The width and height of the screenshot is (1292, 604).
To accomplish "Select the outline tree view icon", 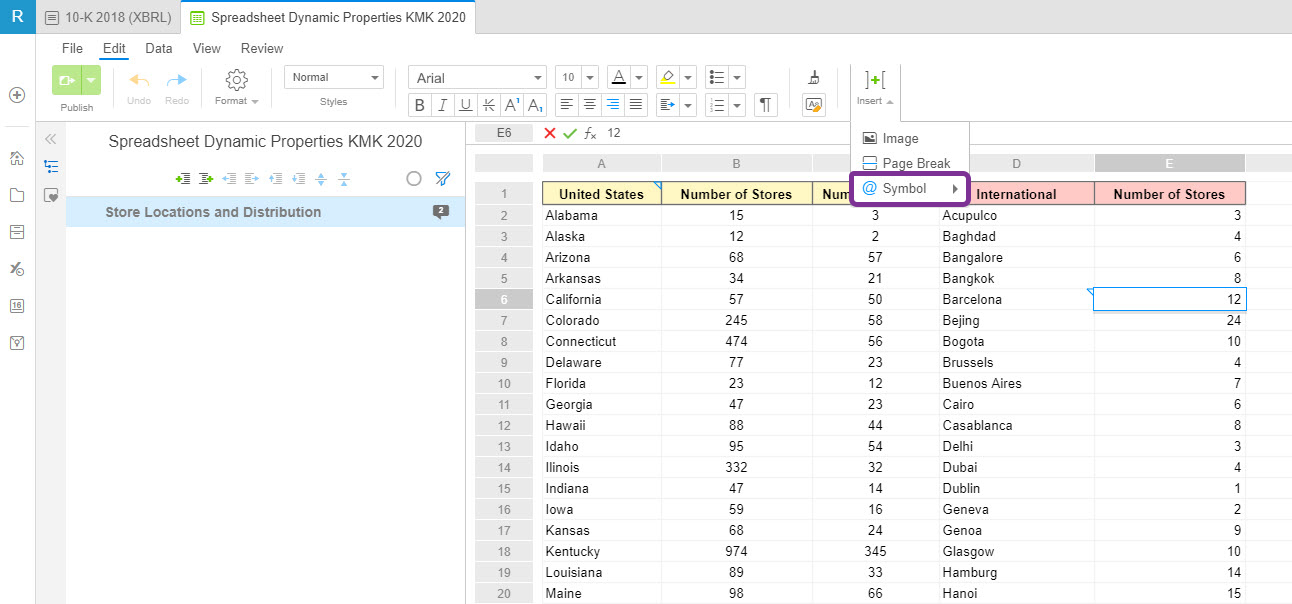I will [51, 167].
